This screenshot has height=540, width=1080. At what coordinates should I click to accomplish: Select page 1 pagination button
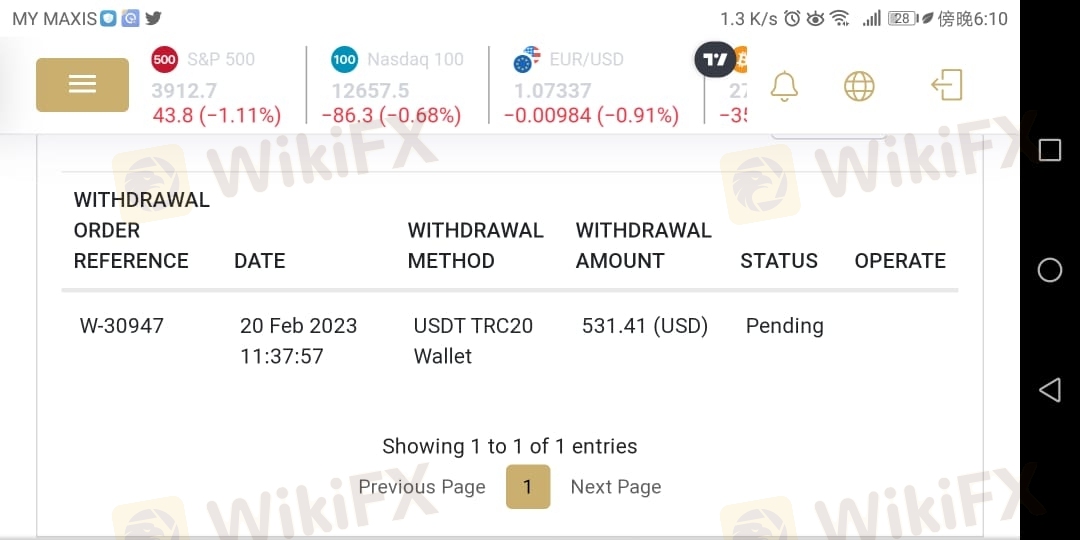528,487
